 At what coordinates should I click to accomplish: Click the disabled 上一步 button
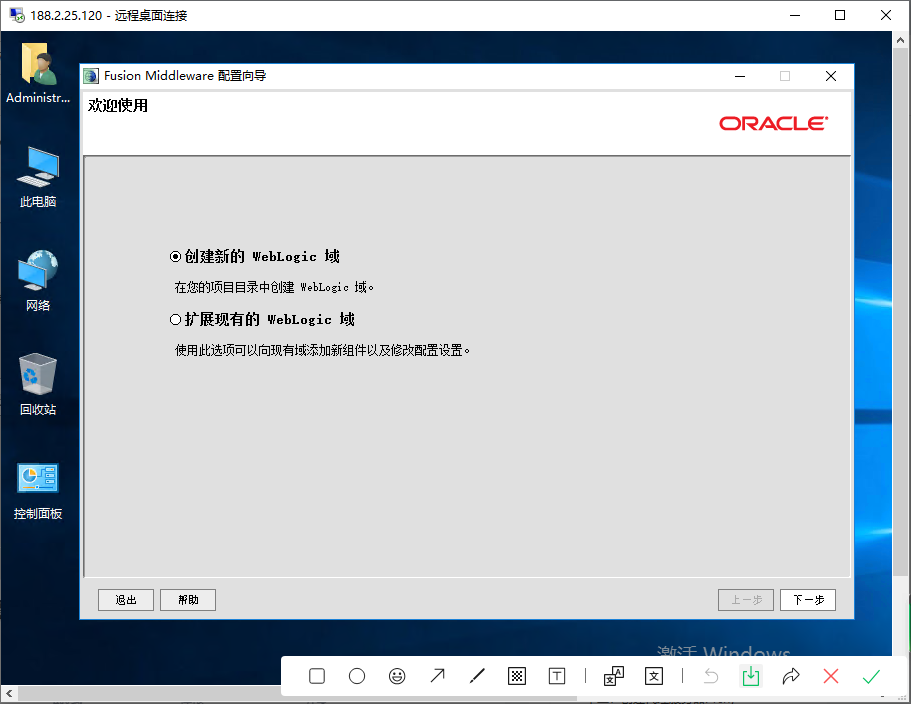tap(746, 600)
